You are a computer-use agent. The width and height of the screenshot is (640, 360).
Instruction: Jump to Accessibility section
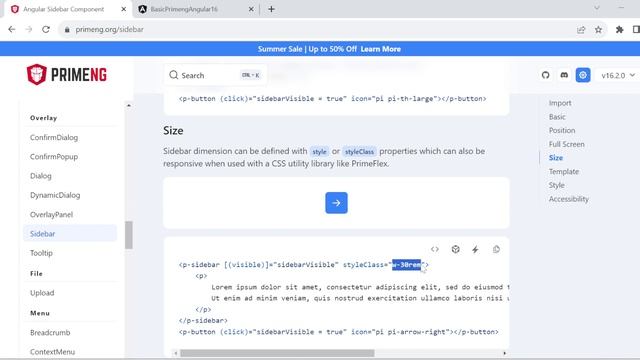[569, 199]
